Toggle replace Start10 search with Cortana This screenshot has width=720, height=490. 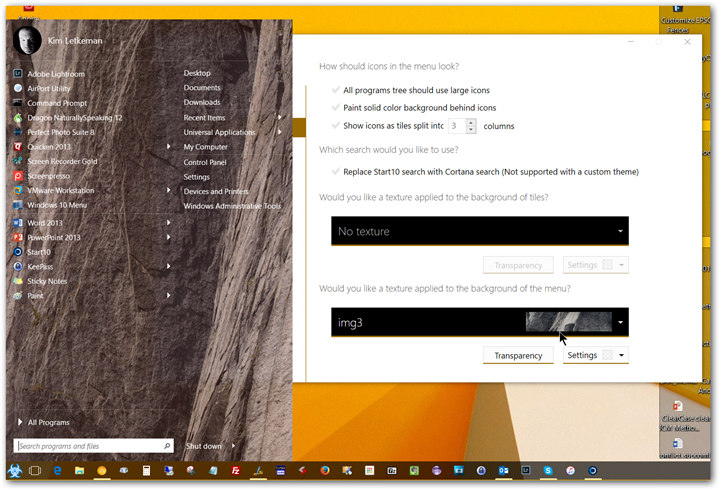coord(336,172)
